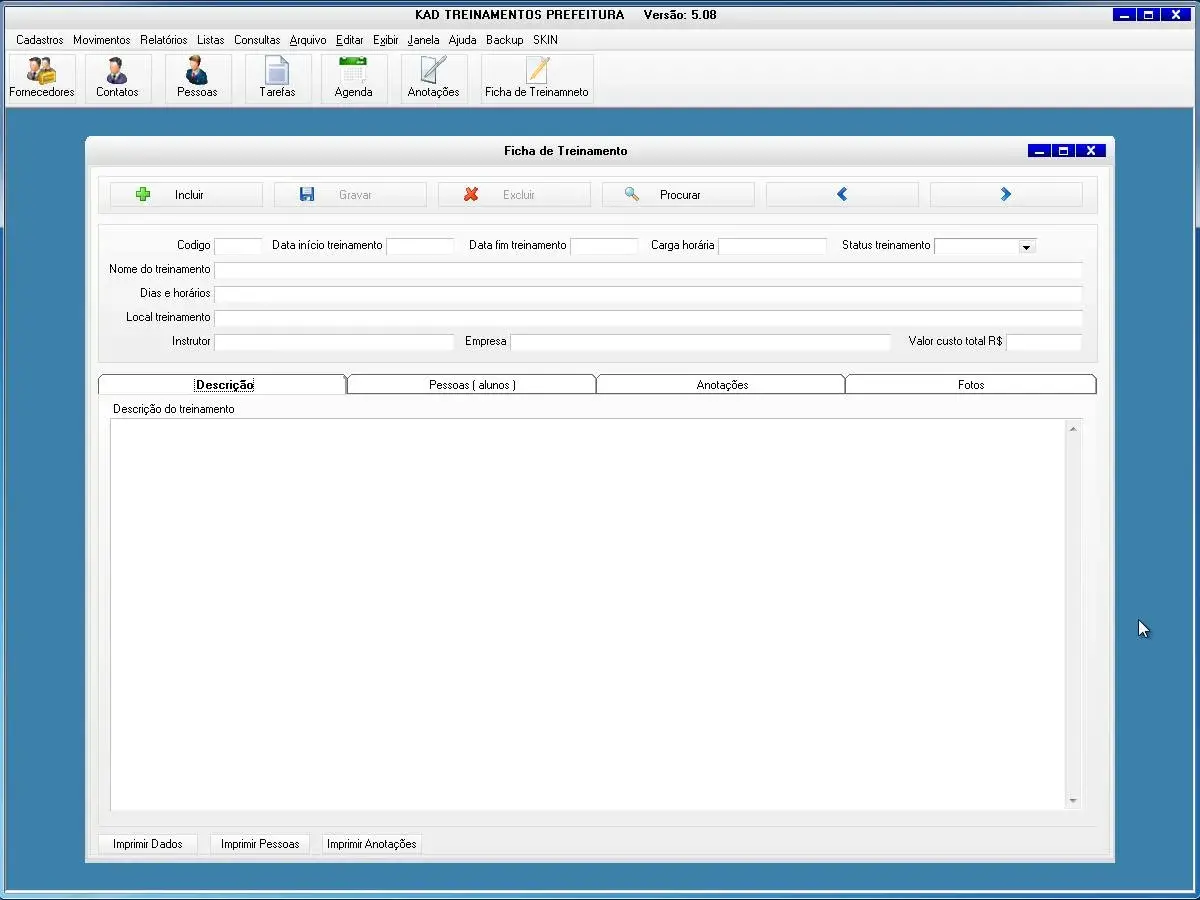The image size is (1200, 900).
Task: Click inside the Descrição do treinamento text area
Action: 588,614
